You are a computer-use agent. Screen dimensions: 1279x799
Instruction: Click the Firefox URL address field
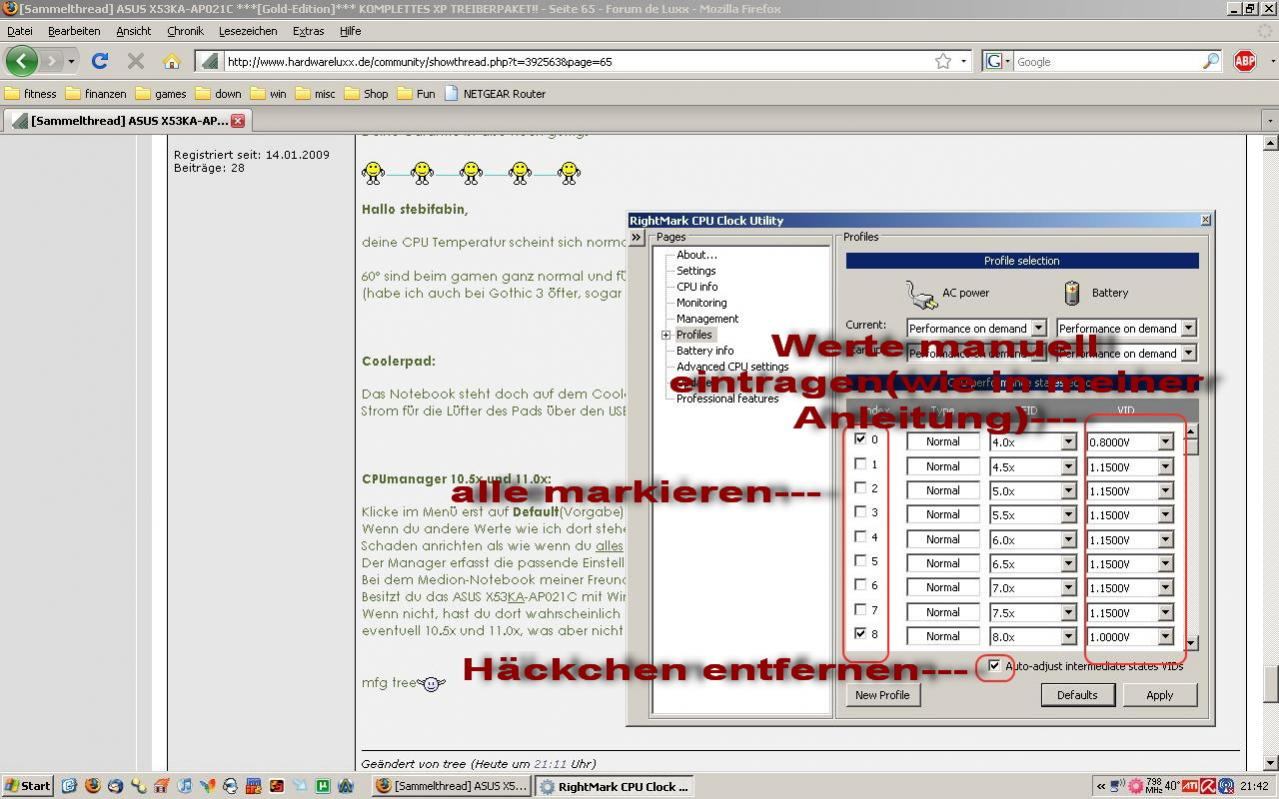point(575,61)
